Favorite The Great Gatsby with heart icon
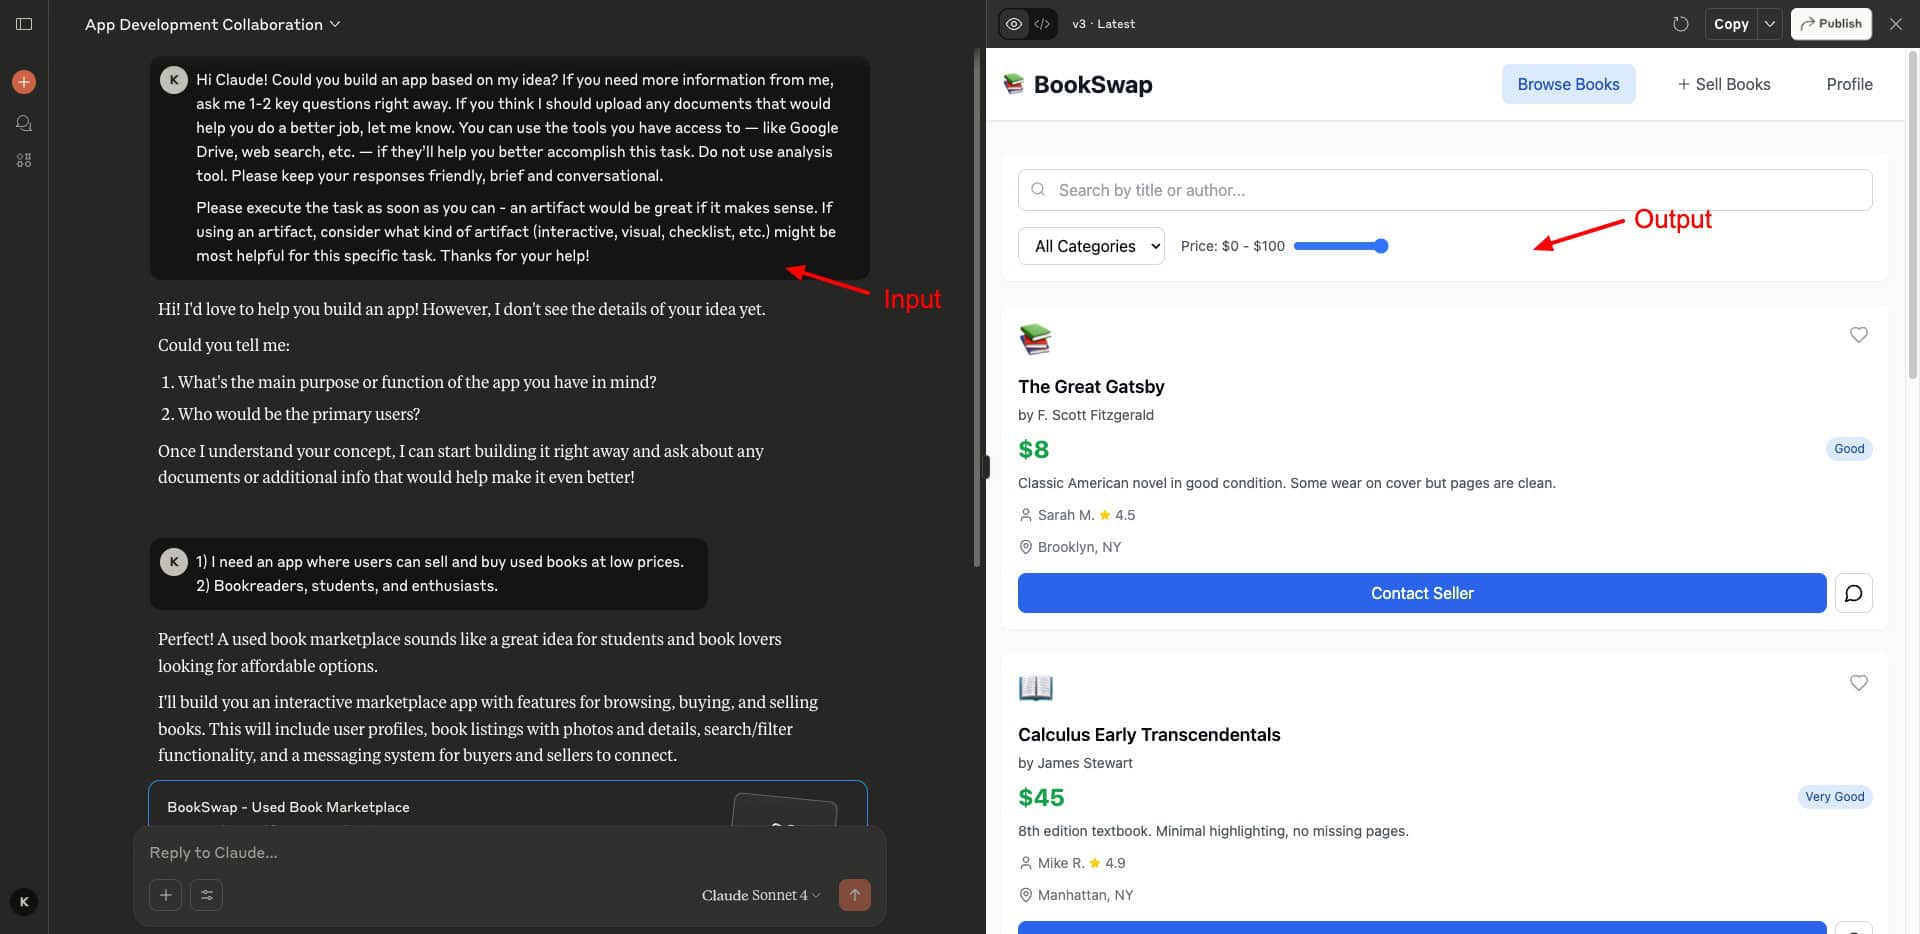 tap(1858, 335)
